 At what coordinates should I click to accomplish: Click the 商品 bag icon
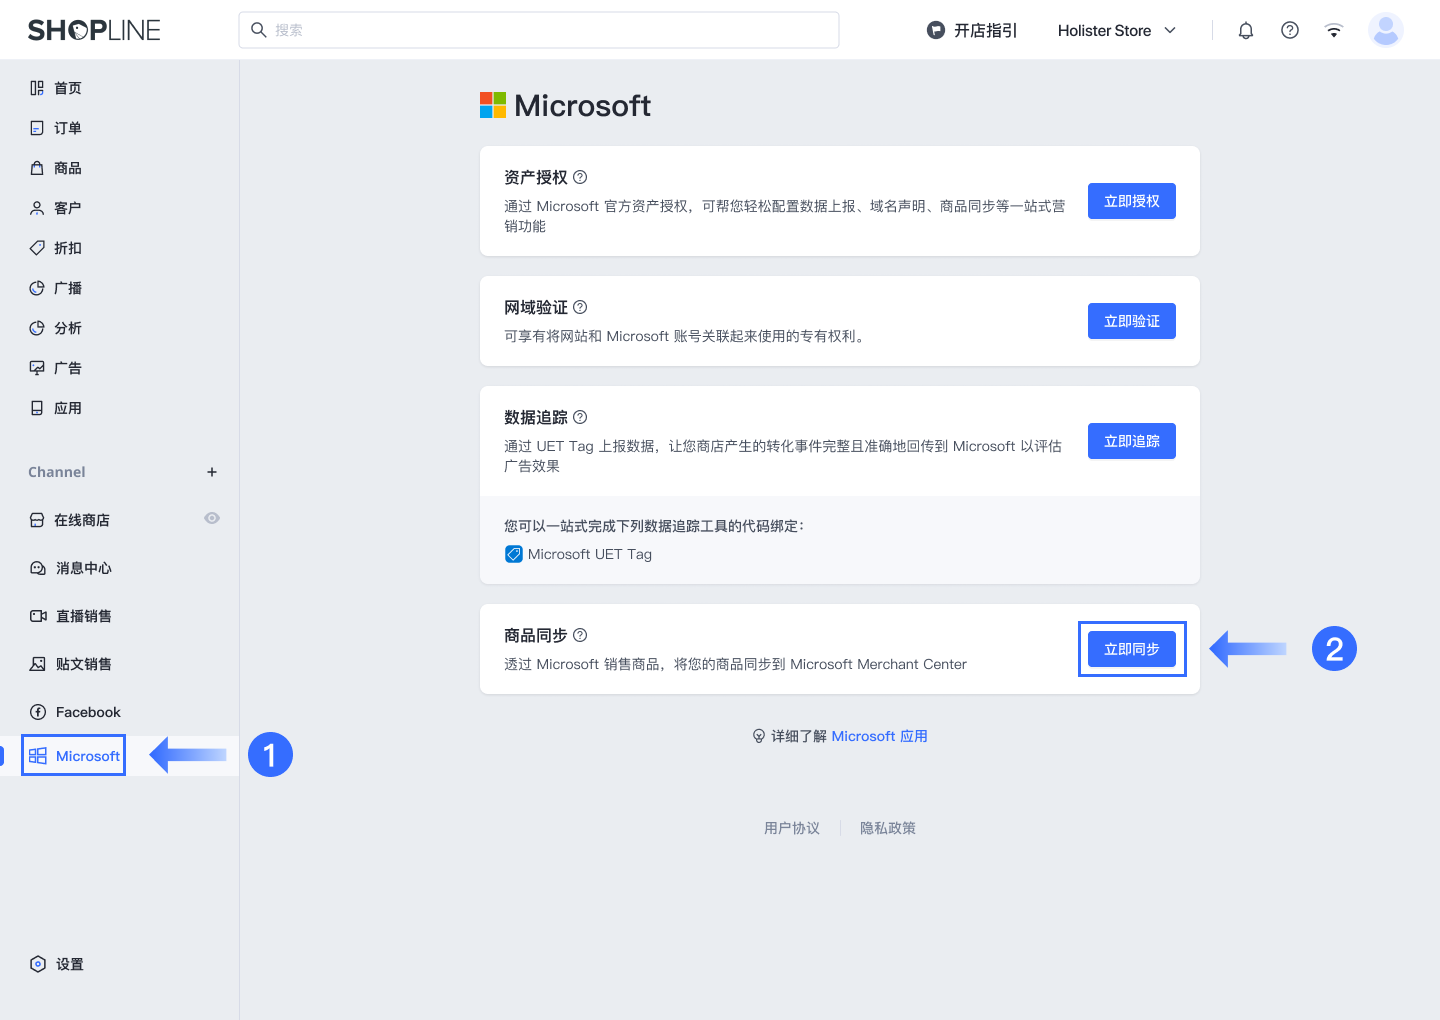[37, 168]
